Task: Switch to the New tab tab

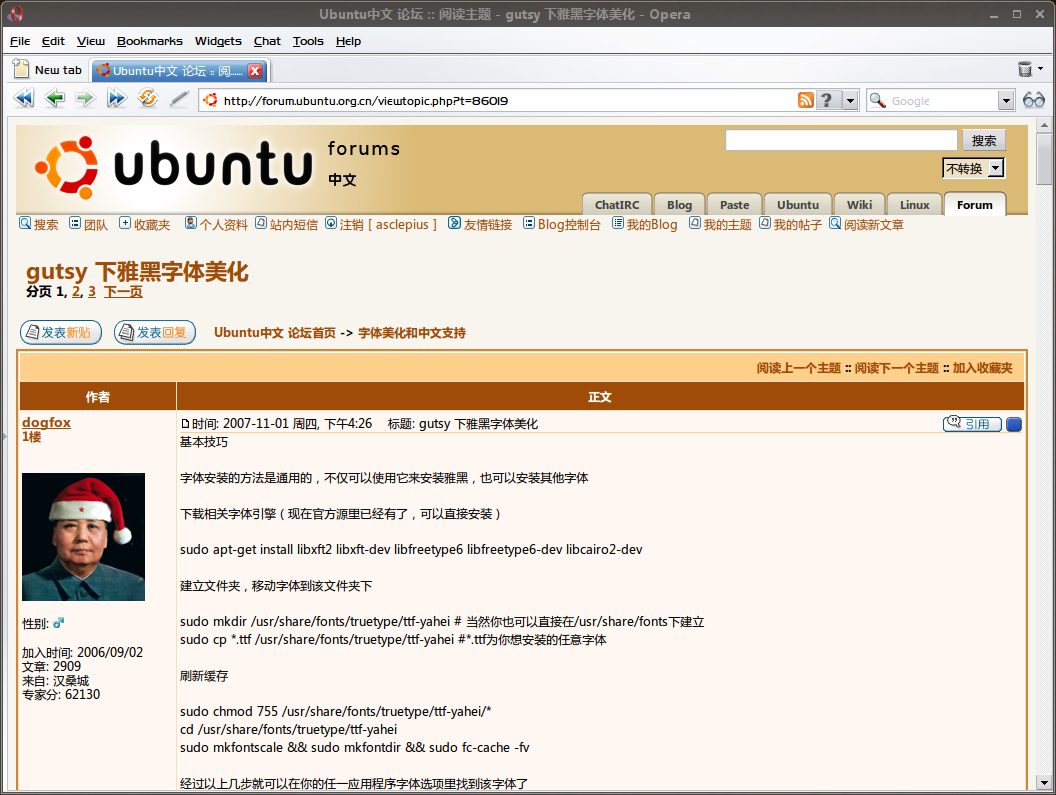Action: tap(49, 70)
